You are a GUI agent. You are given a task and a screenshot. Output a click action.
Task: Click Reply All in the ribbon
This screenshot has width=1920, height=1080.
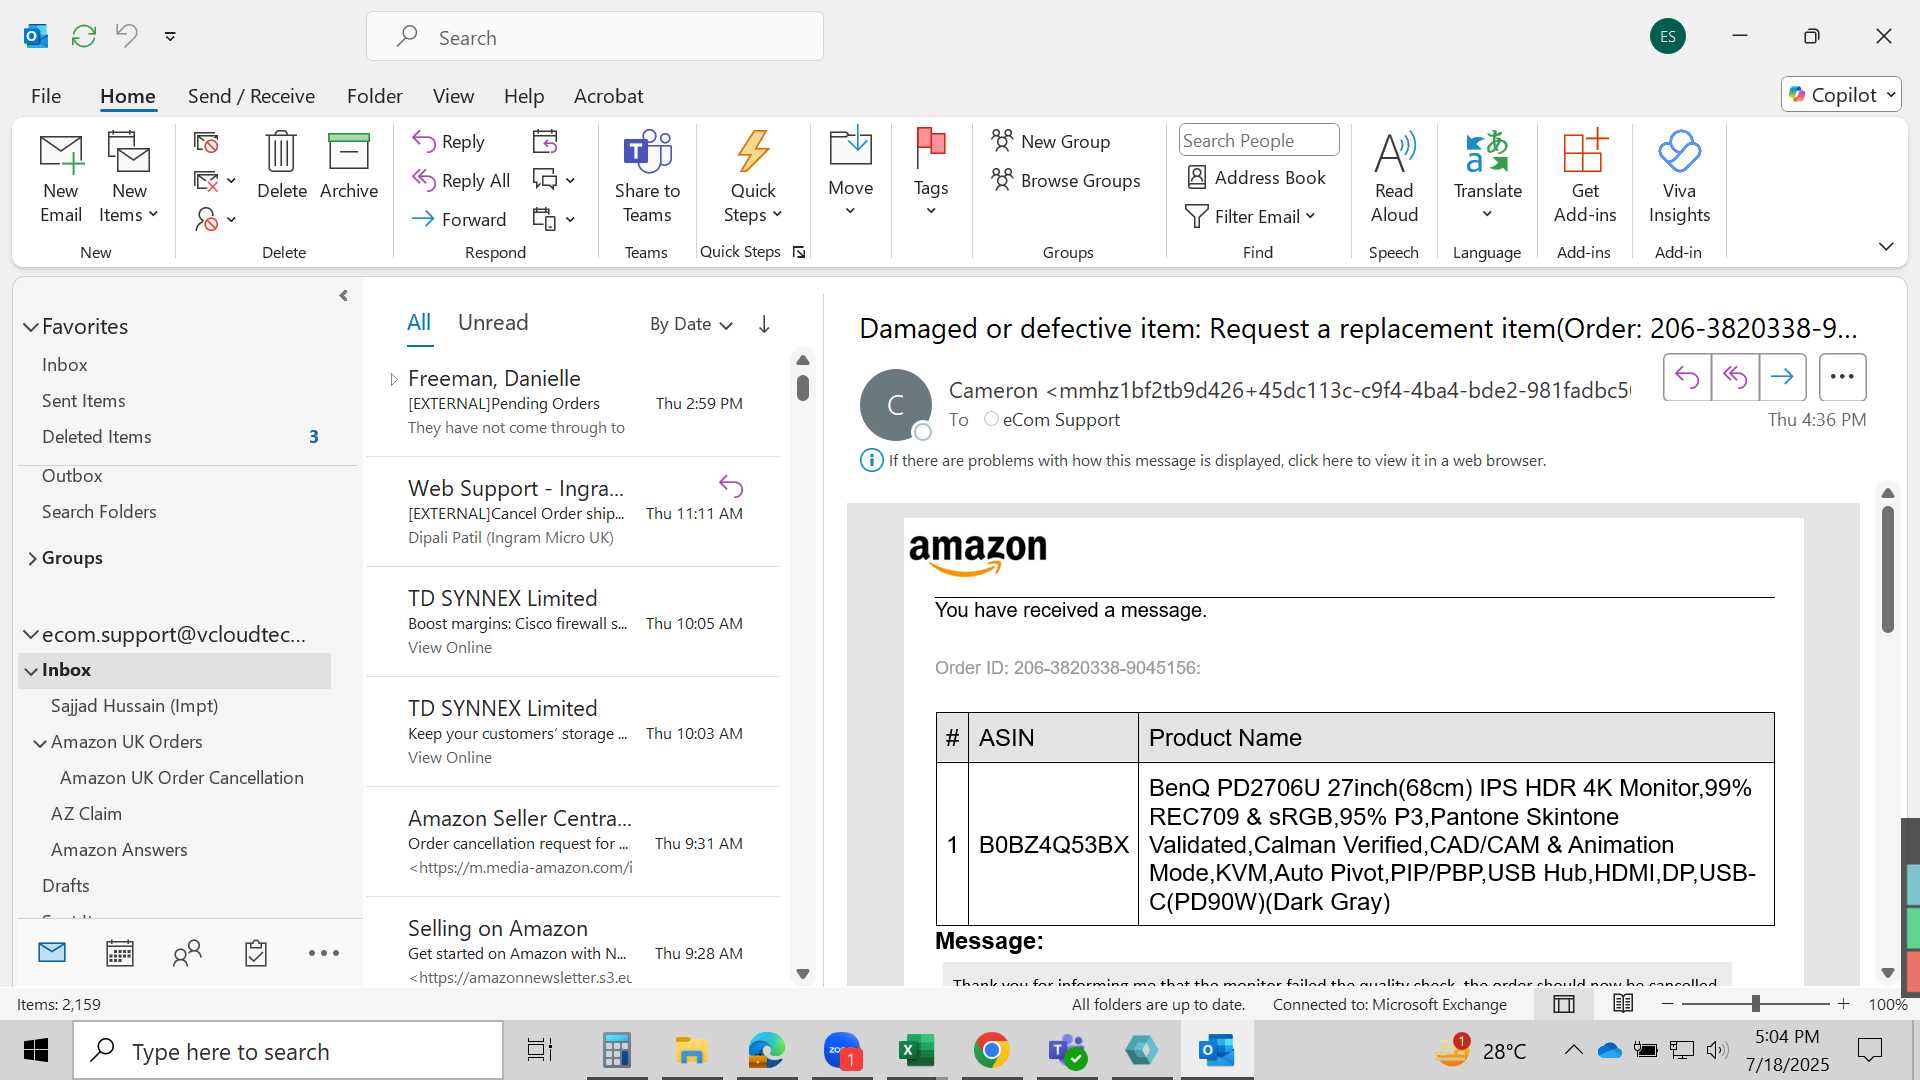point(461,180)
